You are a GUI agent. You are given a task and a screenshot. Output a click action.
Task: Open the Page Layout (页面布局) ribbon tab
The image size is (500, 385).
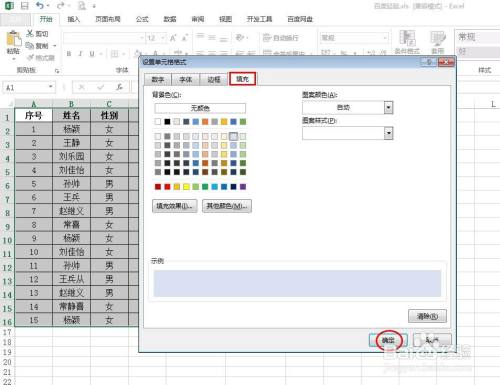[x=108, y=19]
